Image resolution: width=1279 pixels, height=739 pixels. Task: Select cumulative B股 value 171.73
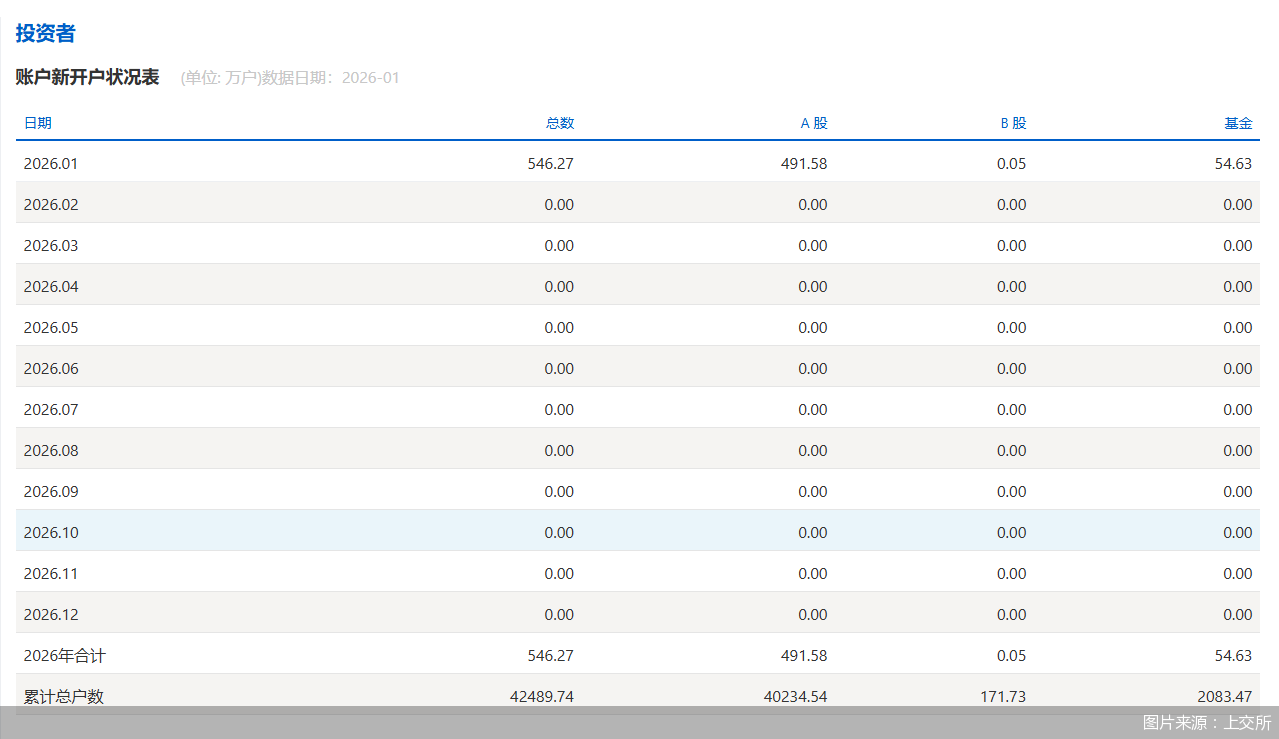1003,696
